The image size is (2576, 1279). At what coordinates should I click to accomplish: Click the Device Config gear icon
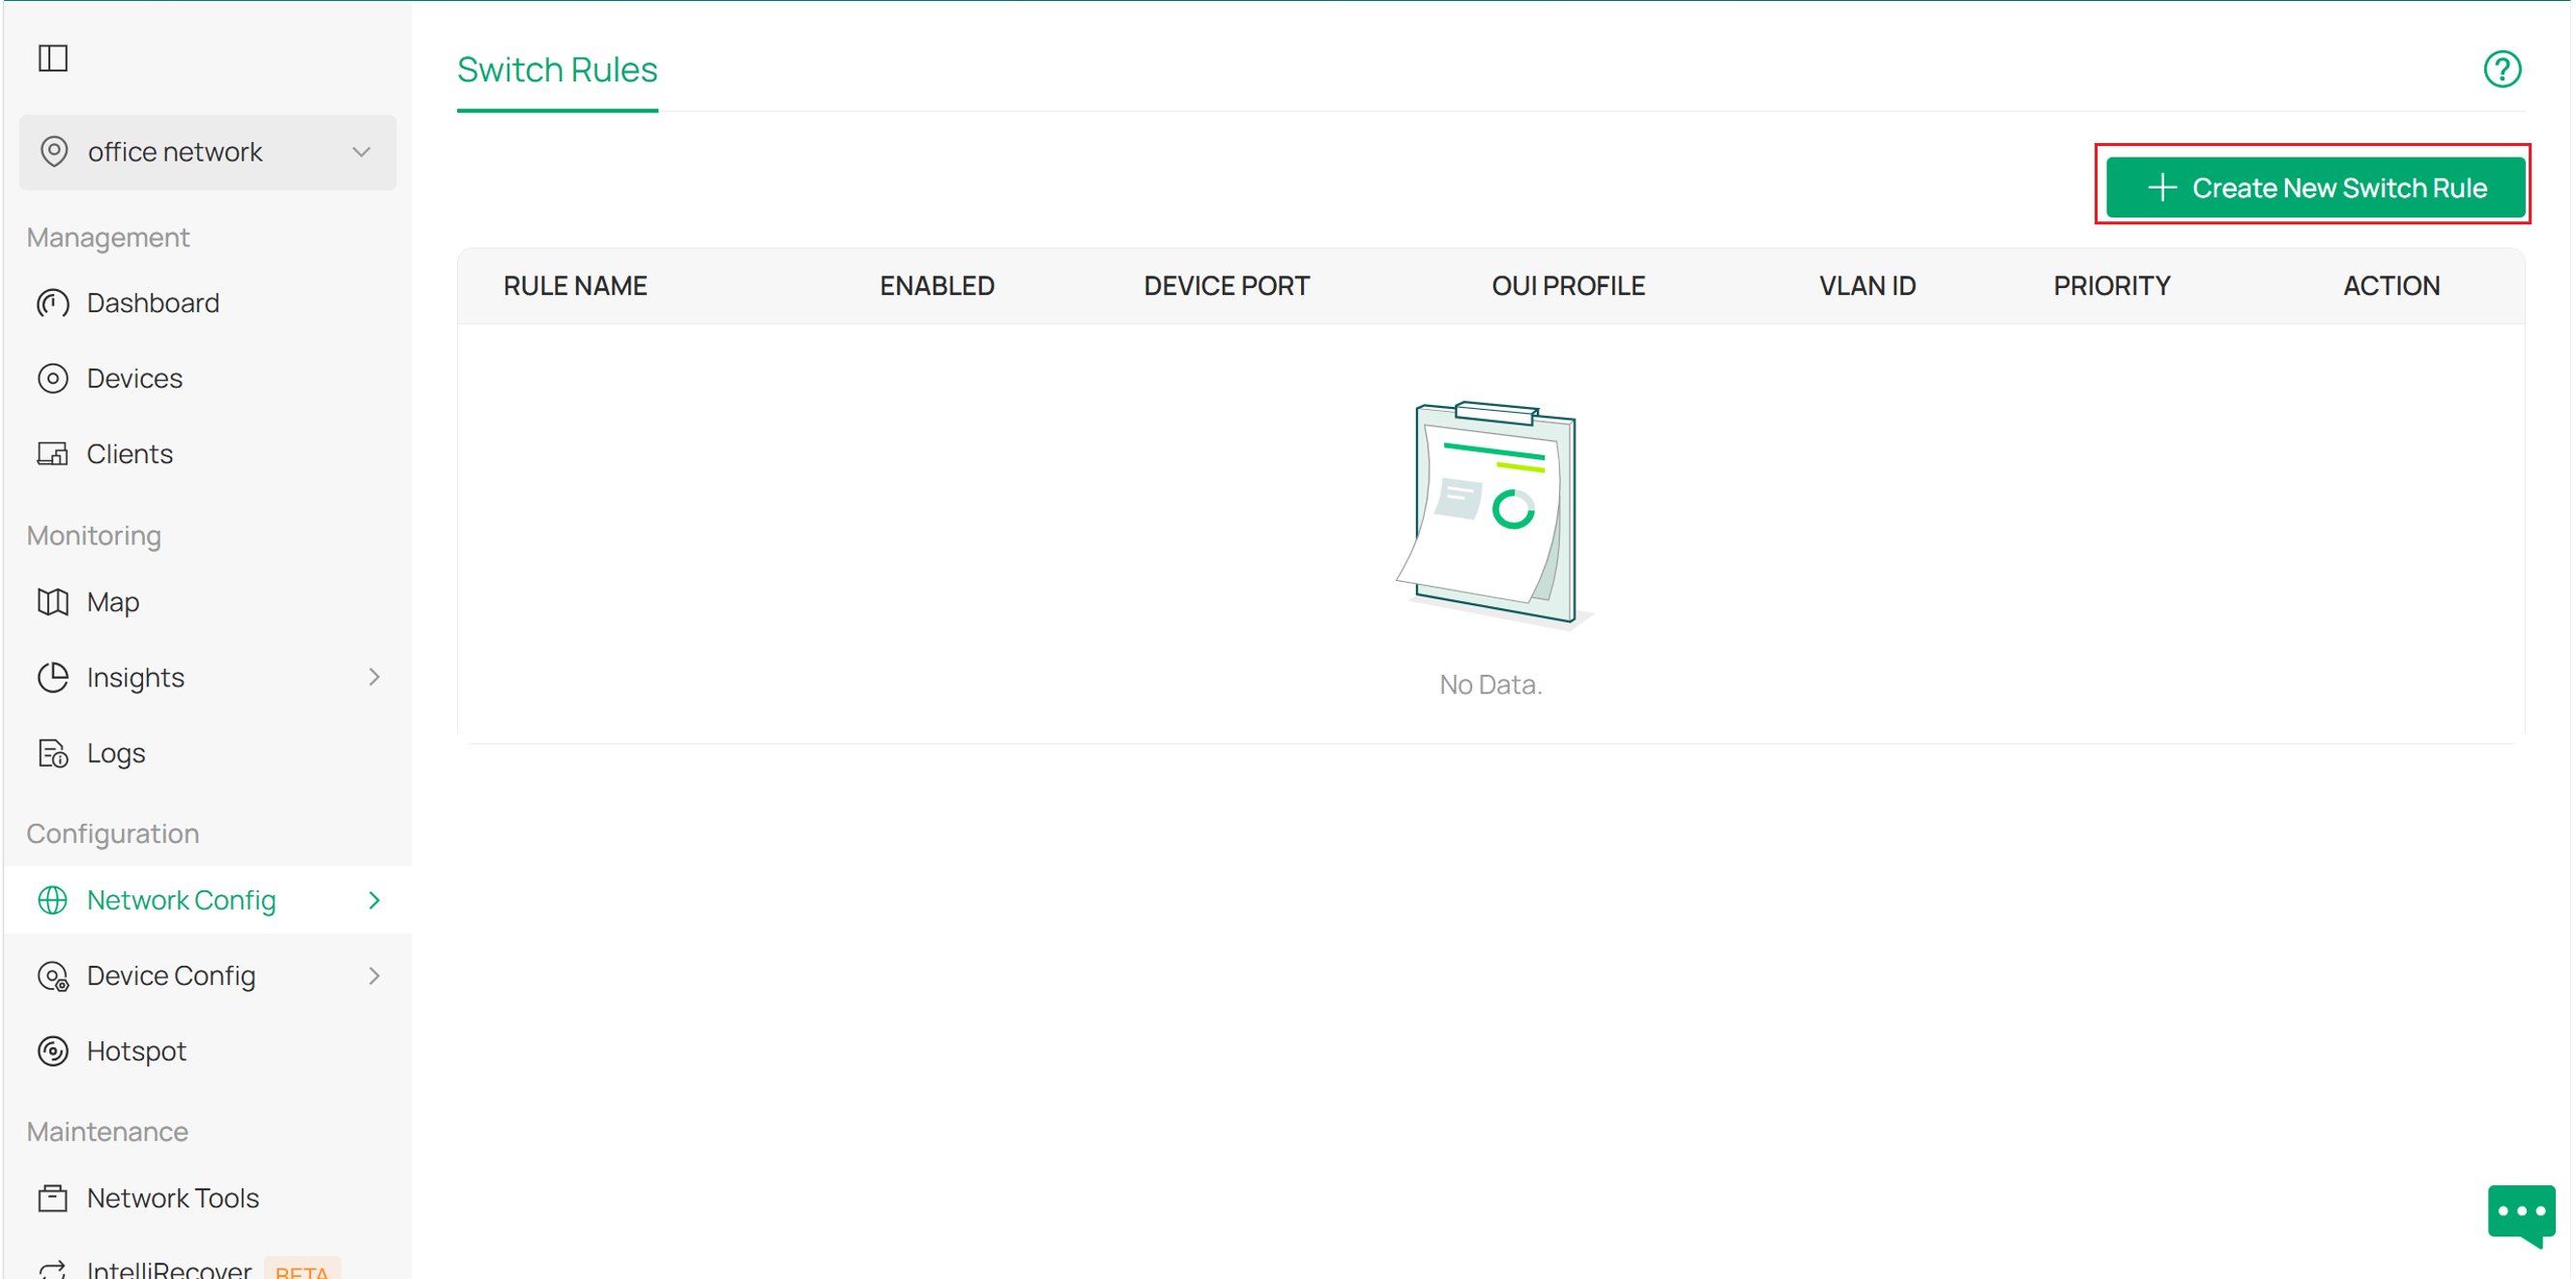[x=53, y=976]
